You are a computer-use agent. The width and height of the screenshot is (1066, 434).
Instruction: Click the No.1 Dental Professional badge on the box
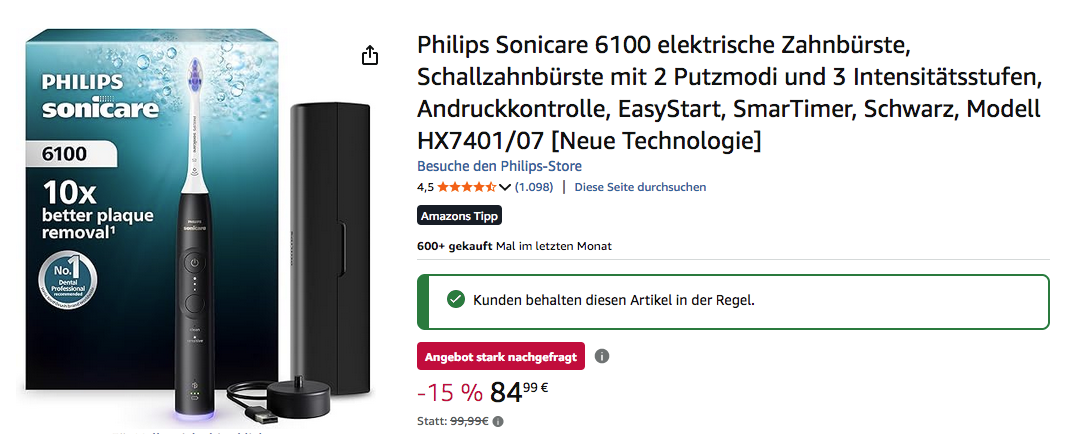coord(67,281)
